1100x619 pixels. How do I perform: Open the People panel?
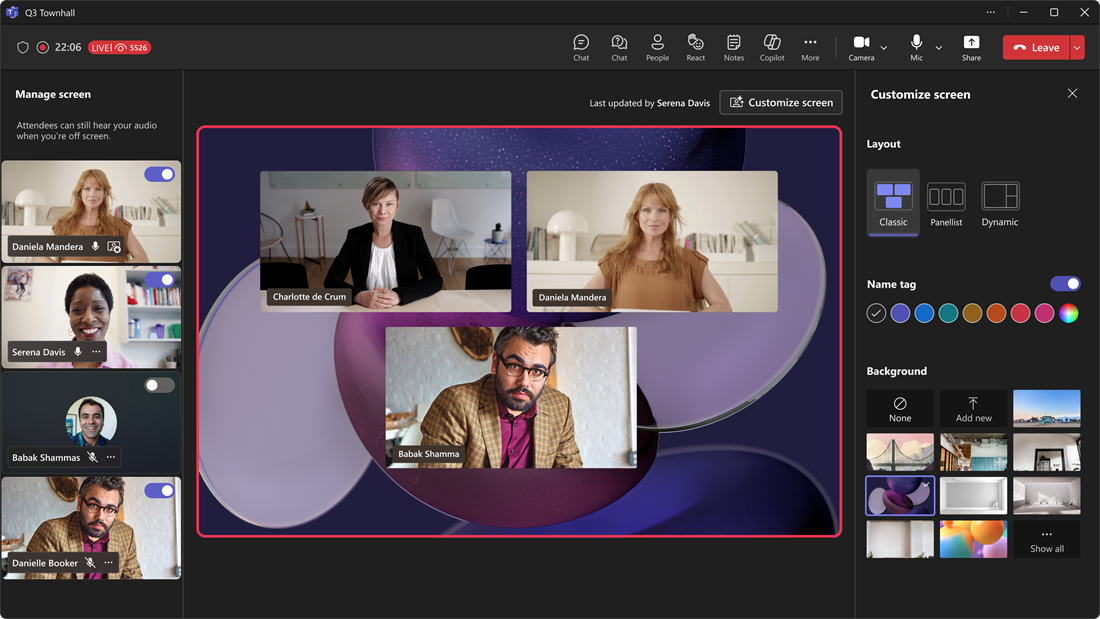657,47
